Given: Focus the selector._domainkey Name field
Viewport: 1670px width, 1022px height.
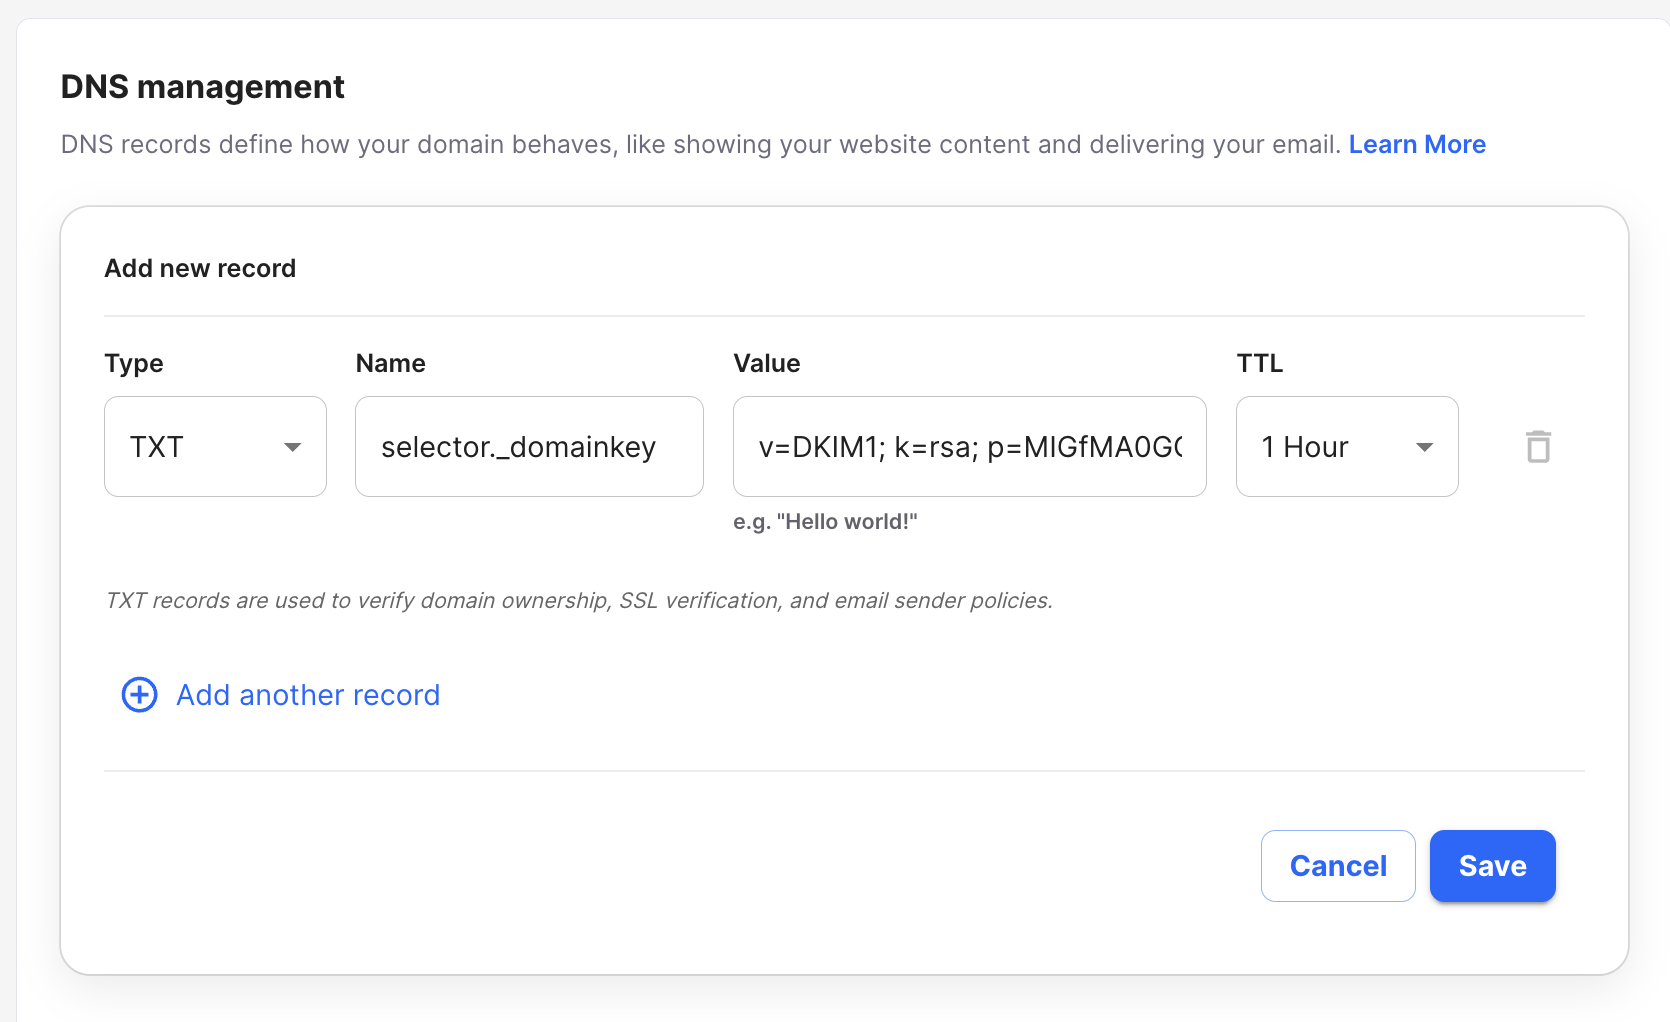Looking at the screenshot, I should point(528,447).
